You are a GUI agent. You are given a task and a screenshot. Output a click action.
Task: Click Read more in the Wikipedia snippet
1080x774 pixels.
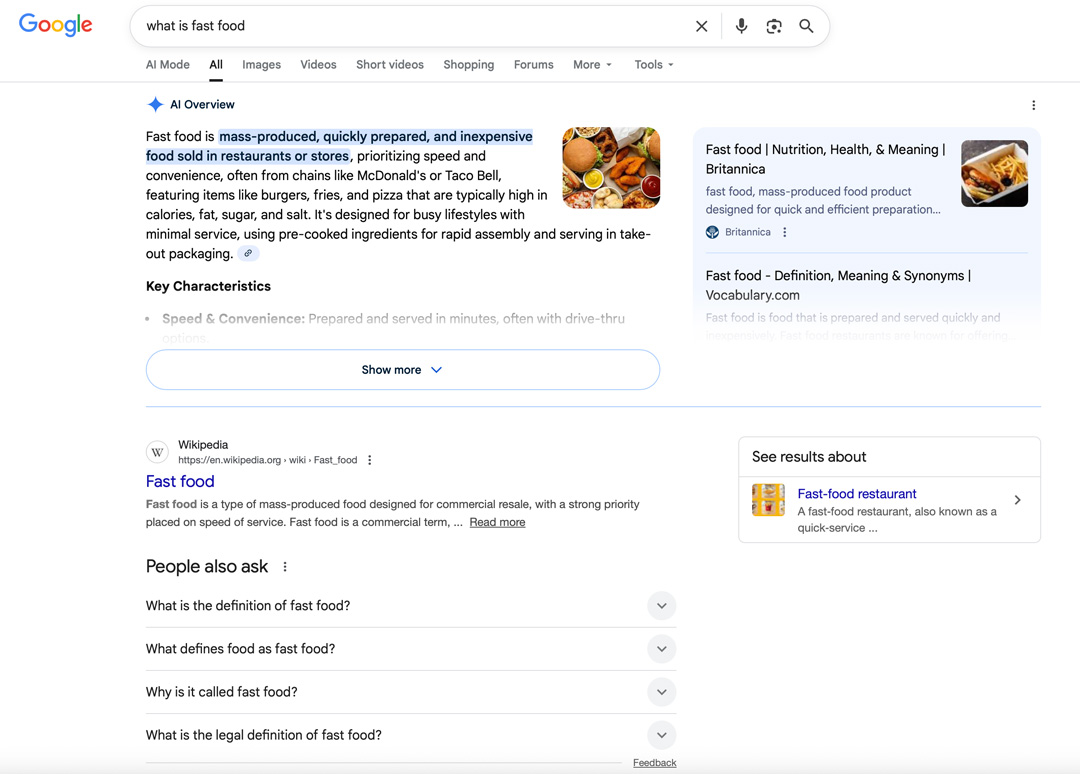(497, 521)
